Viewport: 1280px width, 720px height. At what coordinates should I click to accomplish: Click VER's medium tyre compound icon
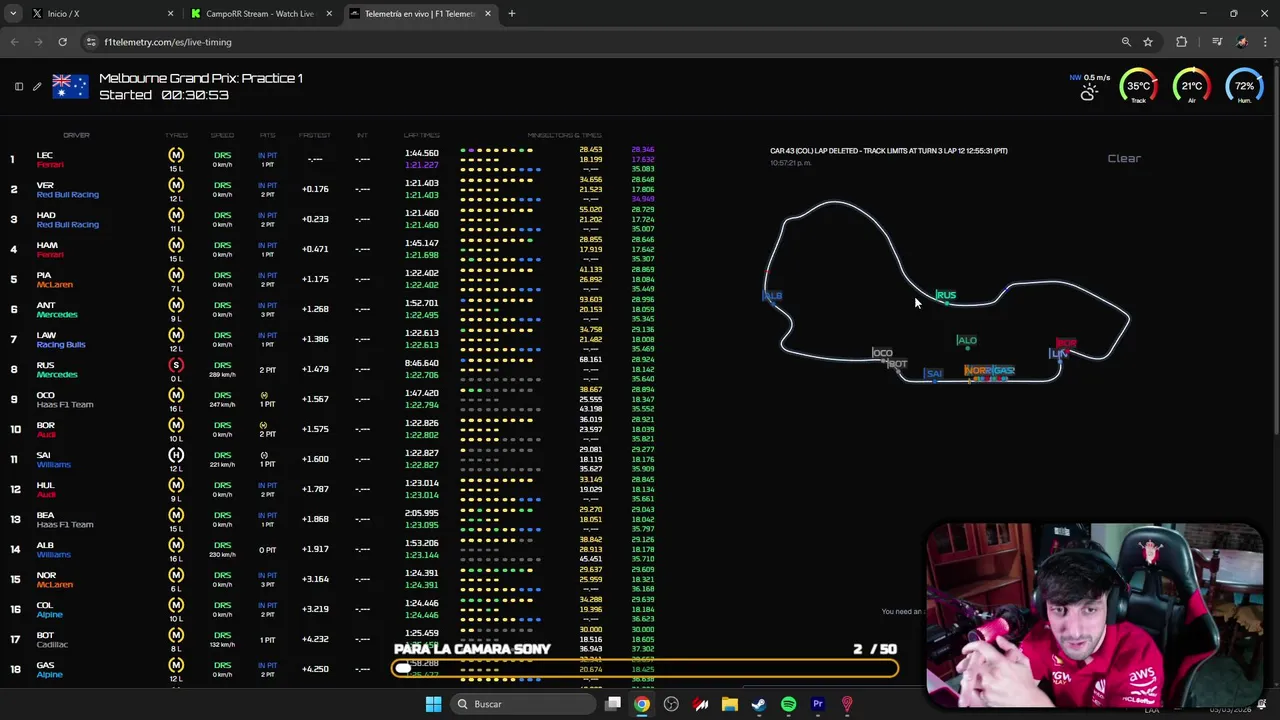tap(176, 185)
